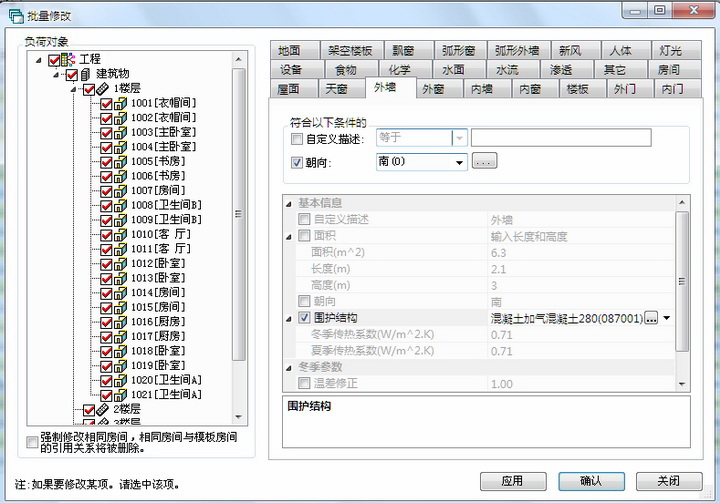
Task: Click the 关闭 button
Action: (669, 481)
